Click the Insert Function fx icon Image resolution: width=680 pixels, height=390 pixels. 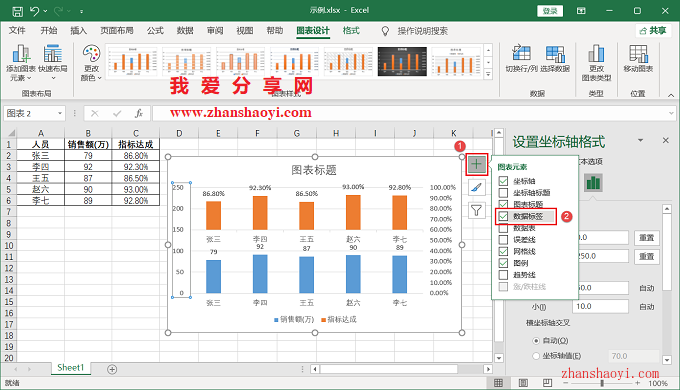click(x=139, y=114)
